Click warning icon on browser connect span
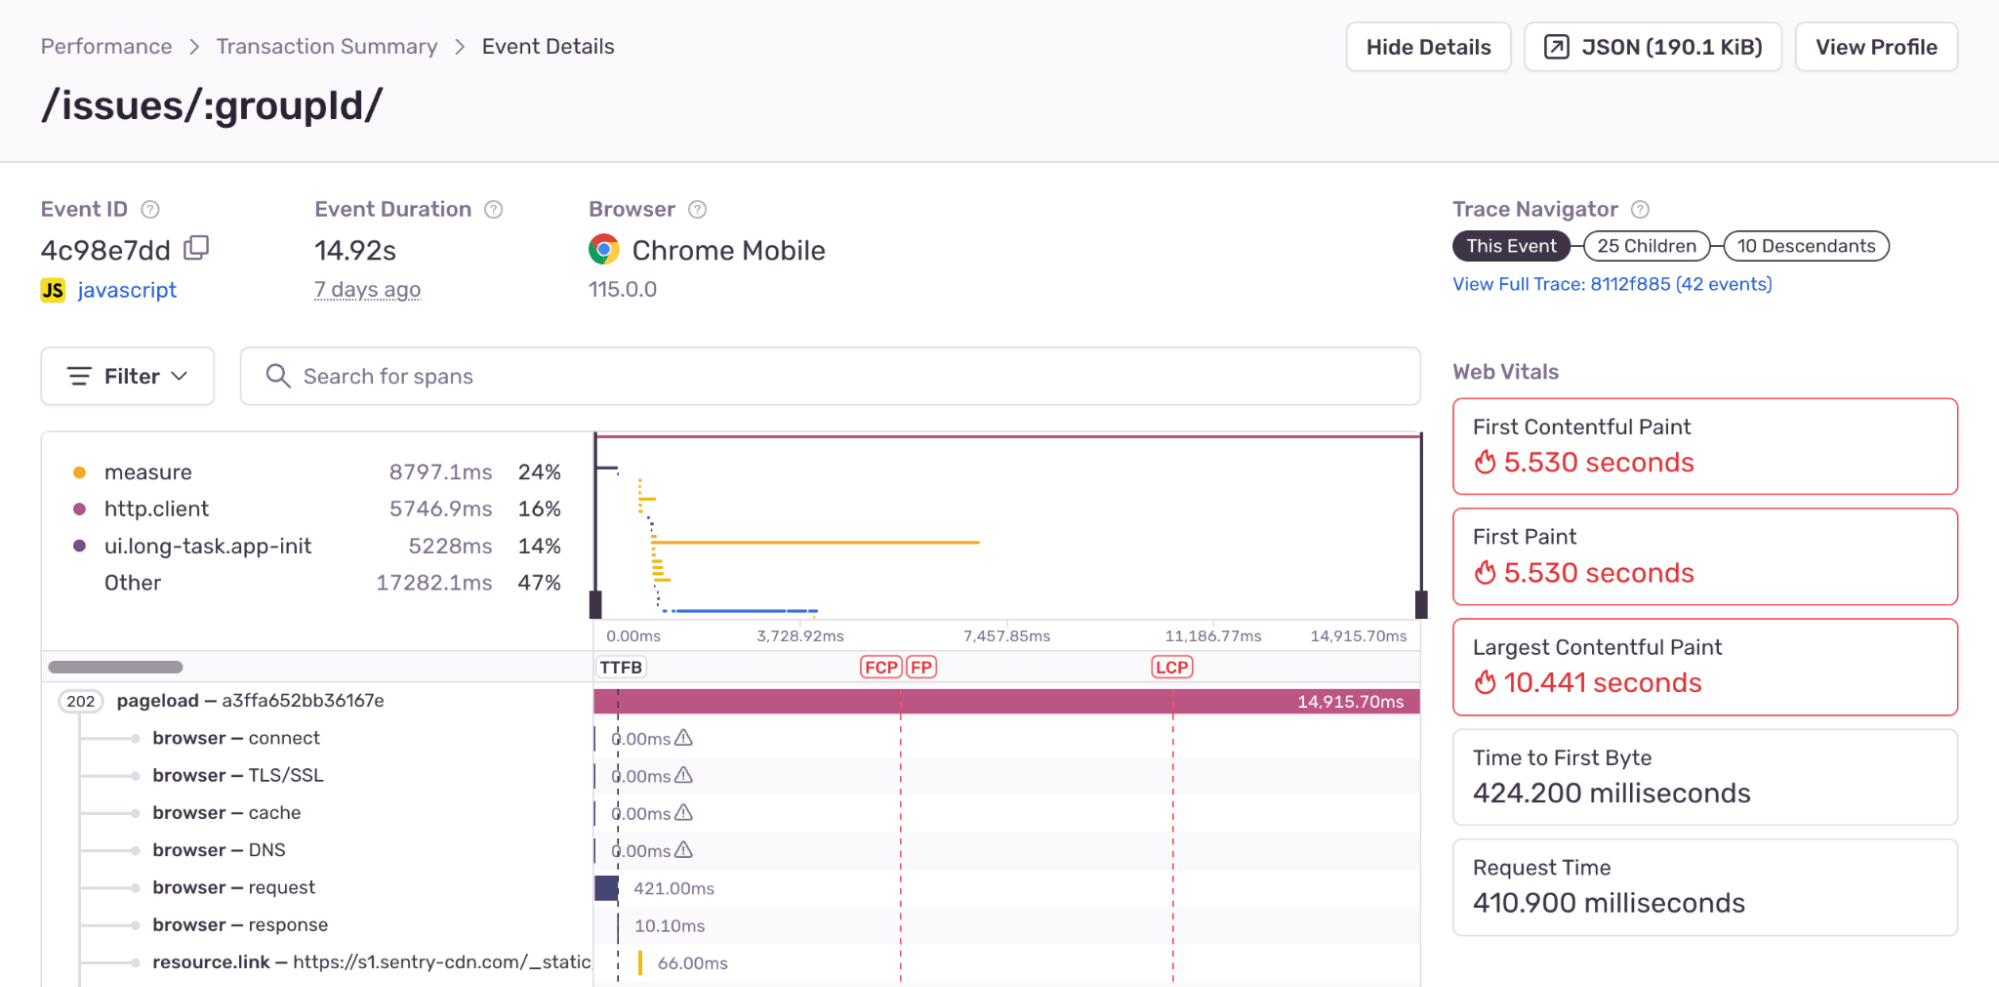Viewport: 1999px width, 987px height. click(684, 738)
